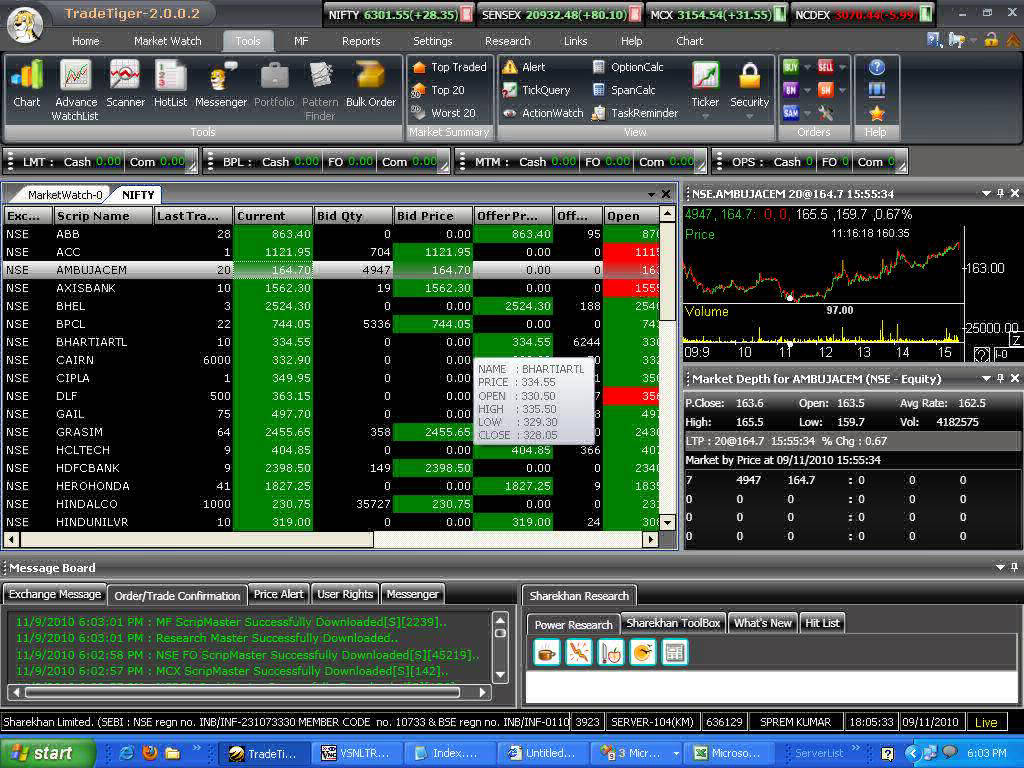Click the market watch horizontal scrollbar
Viewport: 1024px width, 768px height.
(x=200, y=540)
